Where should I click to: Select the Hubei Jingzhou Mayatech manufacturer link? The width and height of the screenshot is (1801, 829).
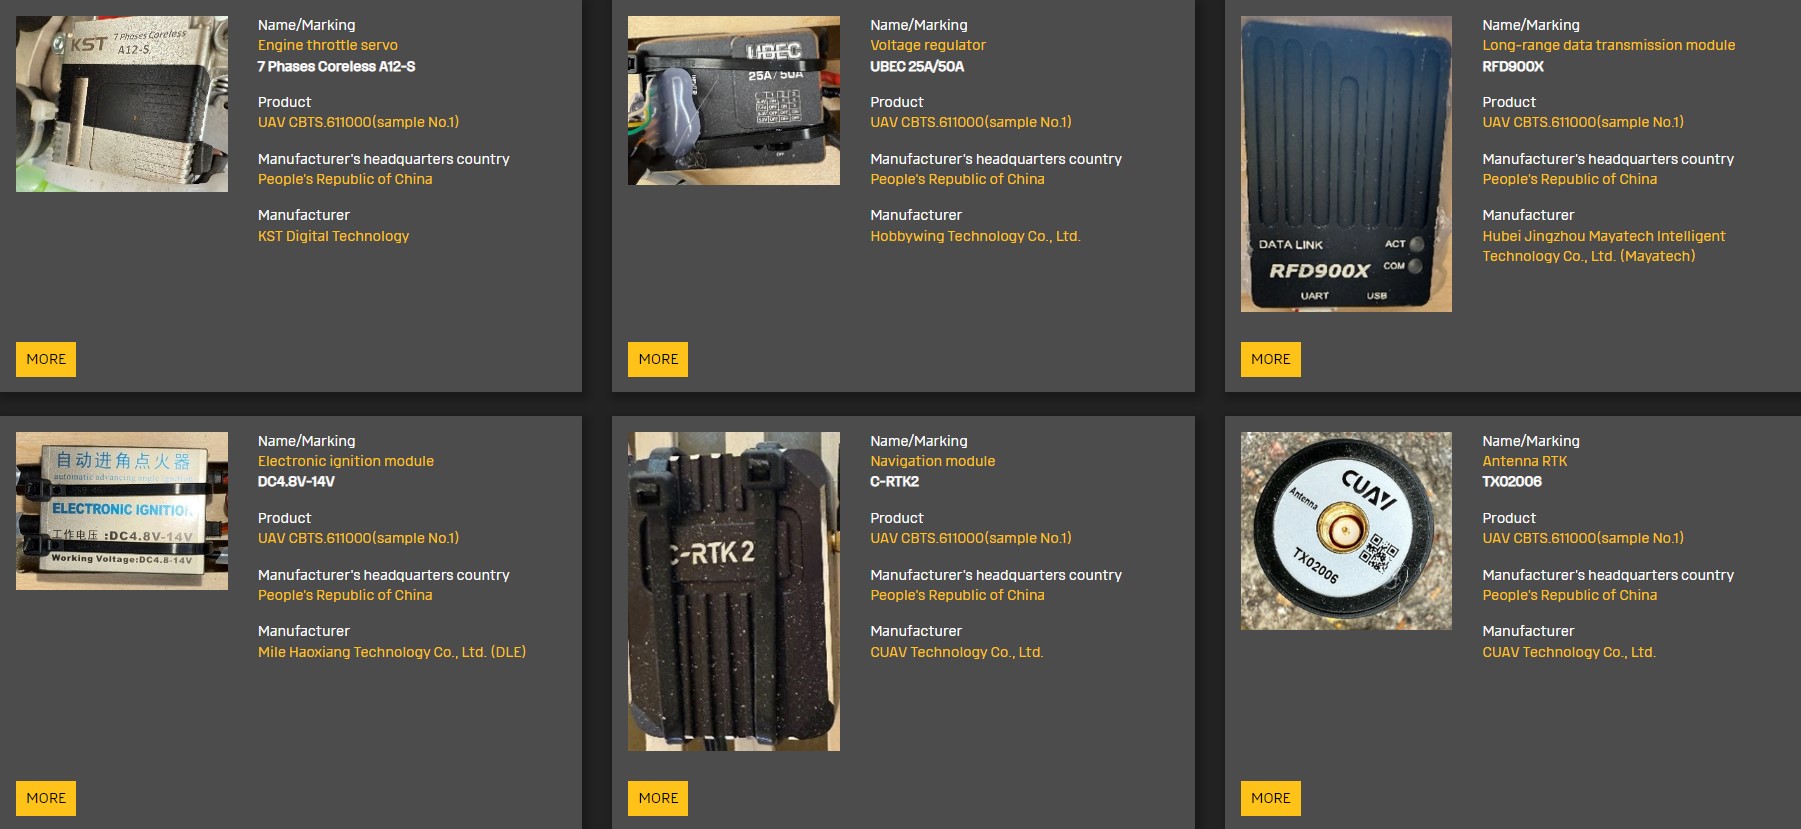tap(1604, 246)
